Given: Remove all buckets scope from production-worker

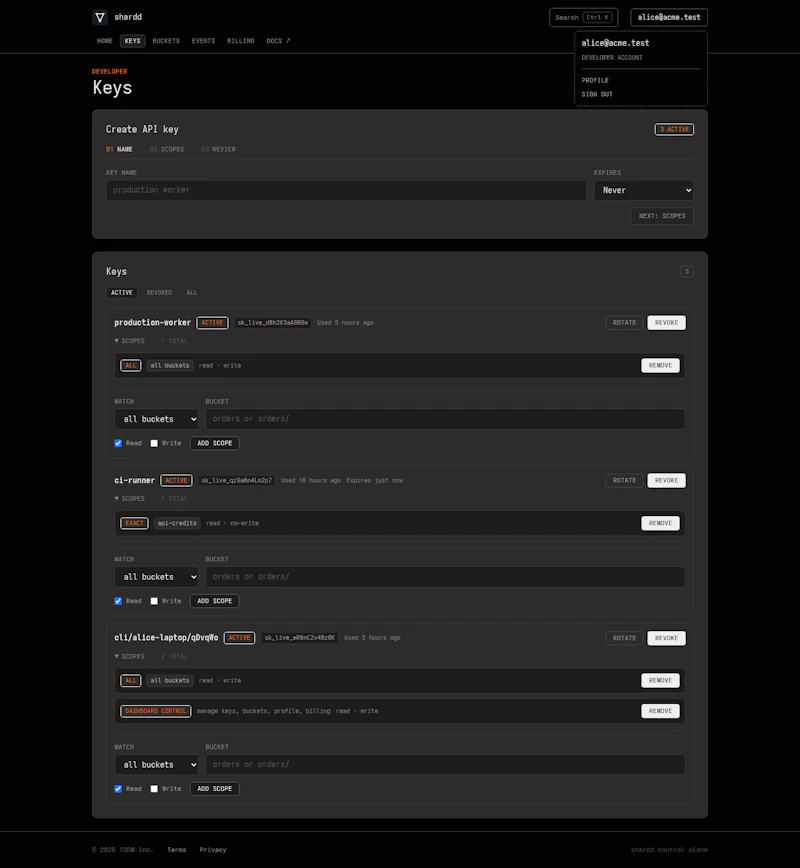Looking at the screenshot, I should click(660, 365).
